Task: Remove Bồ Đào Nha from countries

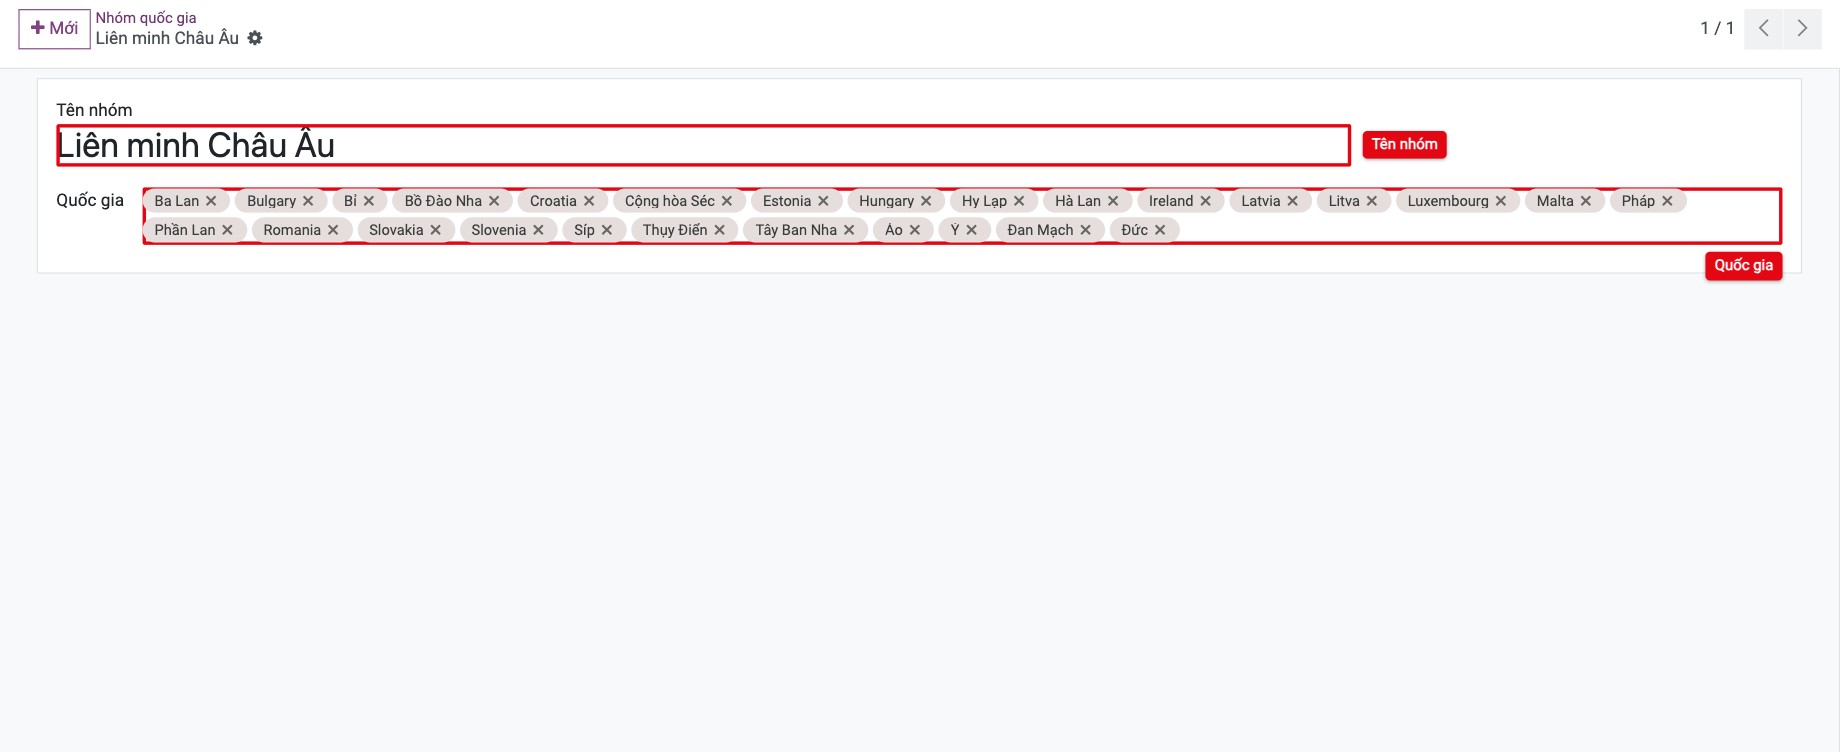Action: pyautogui.click(x=494, y=201)
